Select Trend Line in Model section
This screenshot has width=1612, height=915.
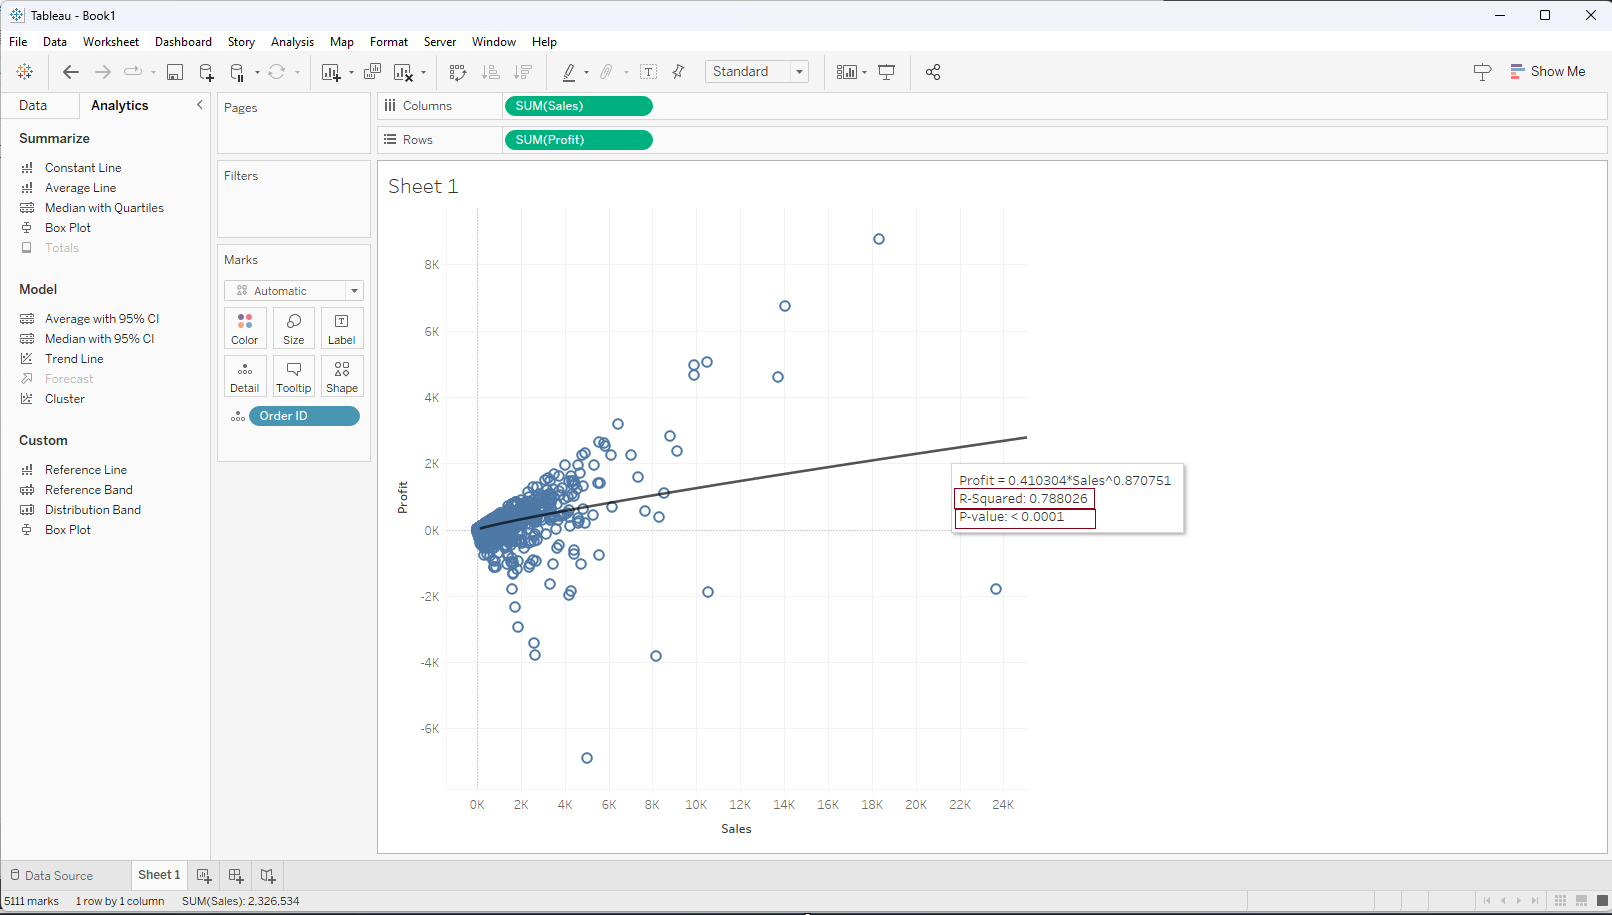coord(74,359)
